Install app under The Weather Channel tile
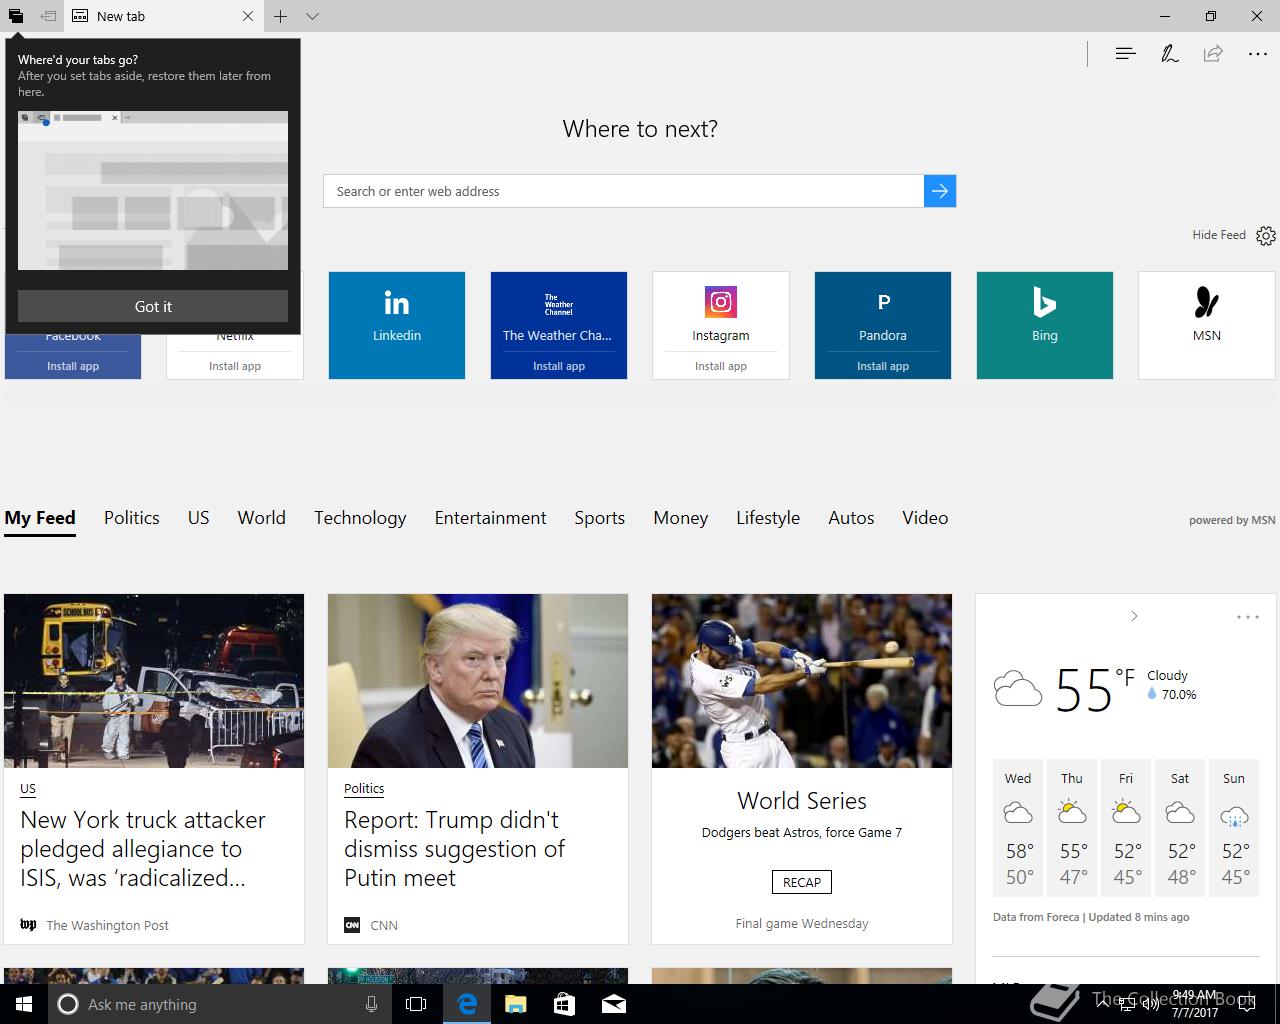 tap(559, 366)
